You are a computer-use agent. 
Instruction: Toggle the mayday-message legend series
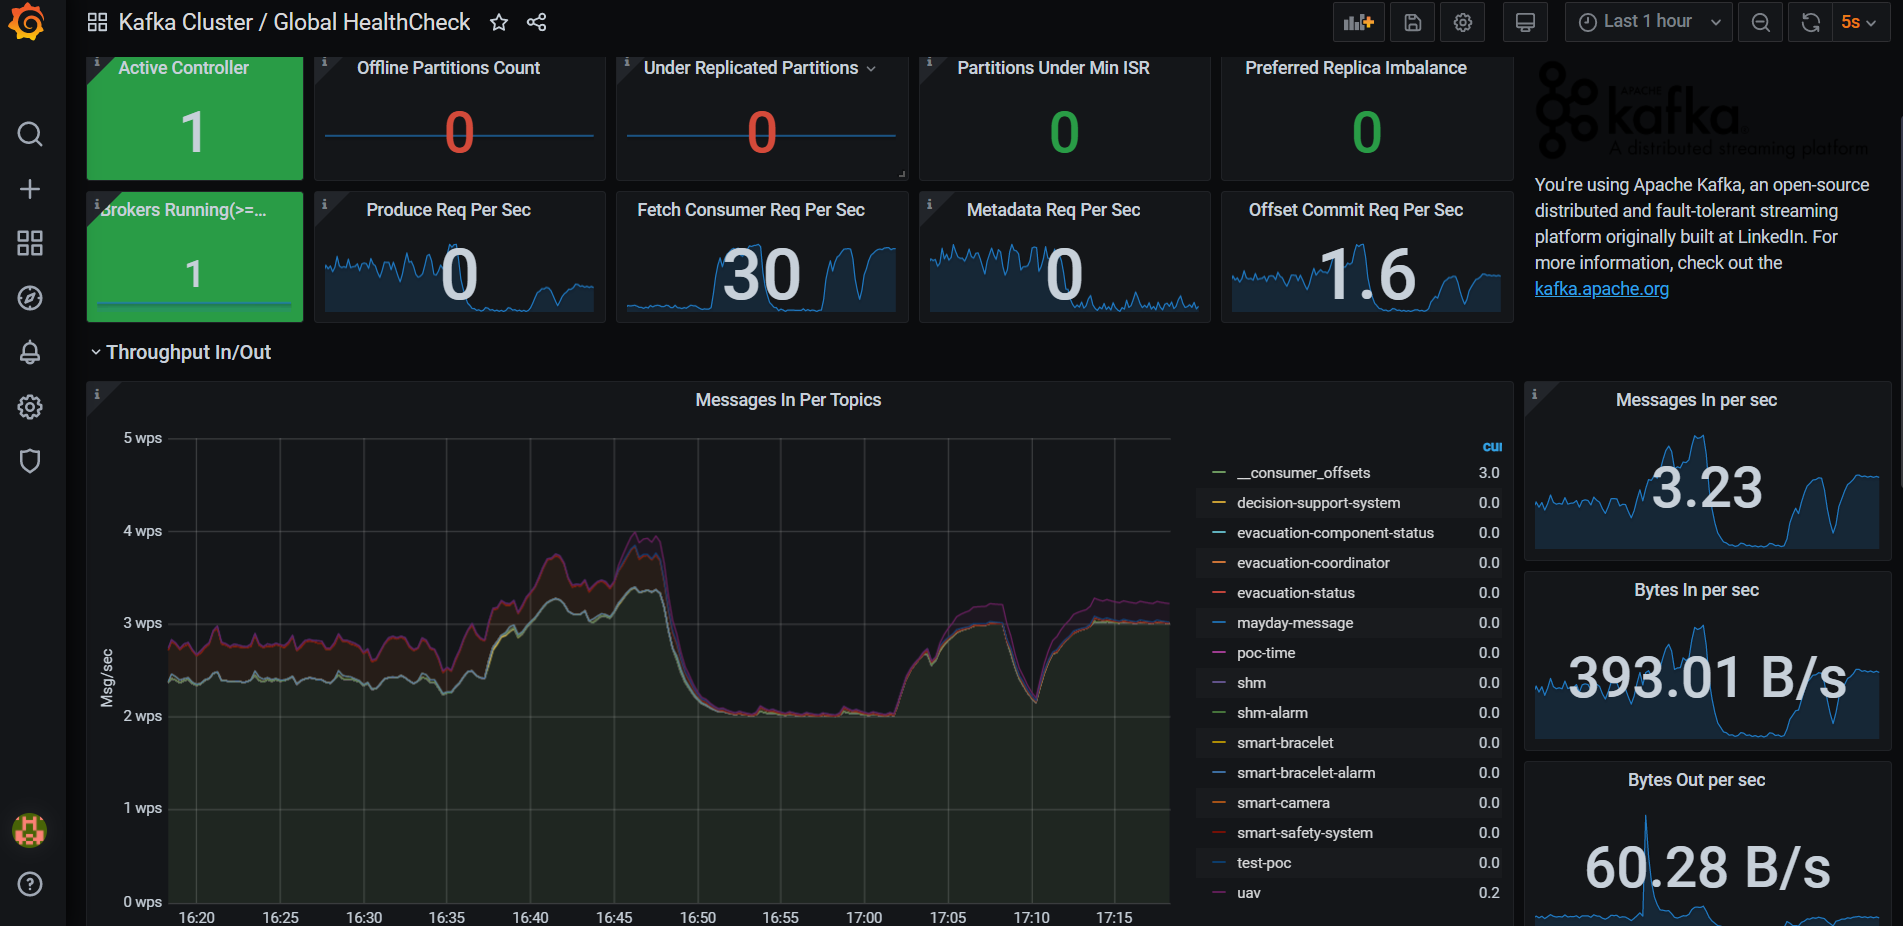pos(1294,623)
